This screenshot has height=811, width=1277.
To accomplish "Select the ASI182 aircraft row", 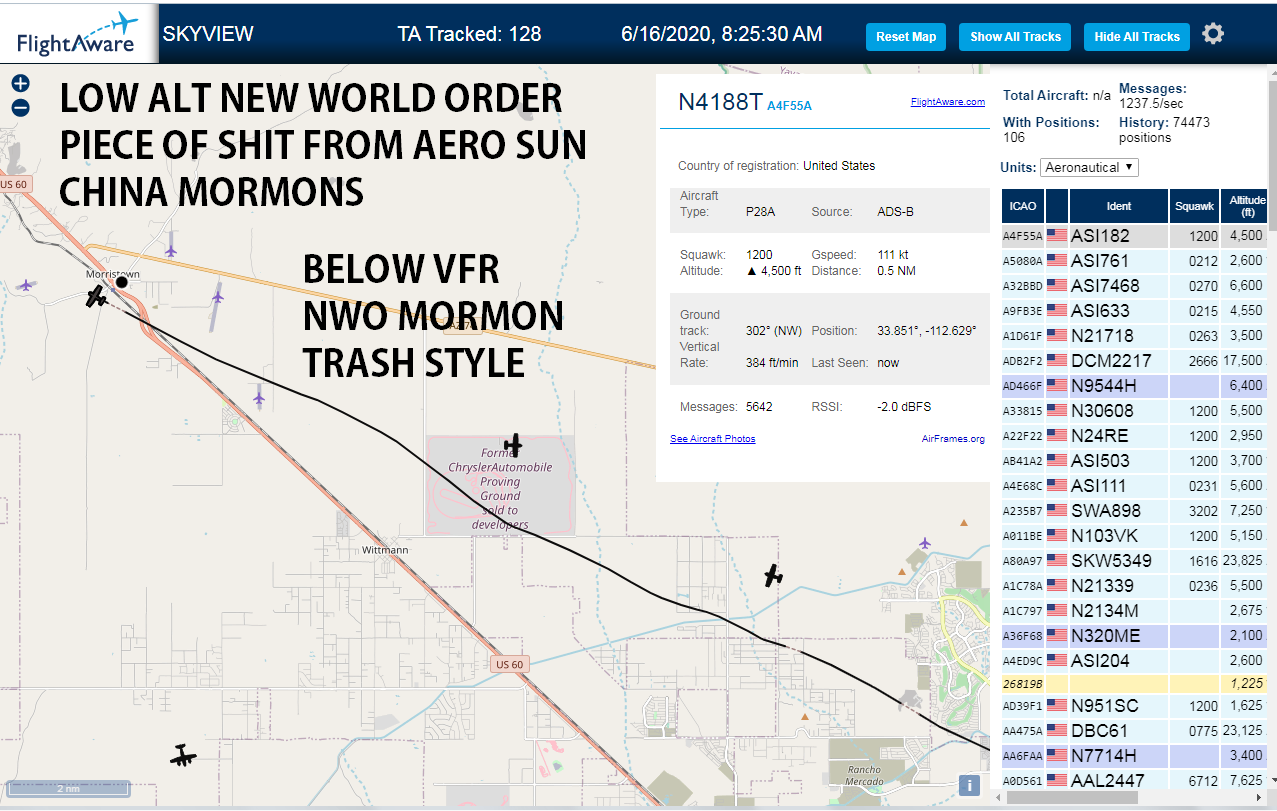I will [1135, 236].
